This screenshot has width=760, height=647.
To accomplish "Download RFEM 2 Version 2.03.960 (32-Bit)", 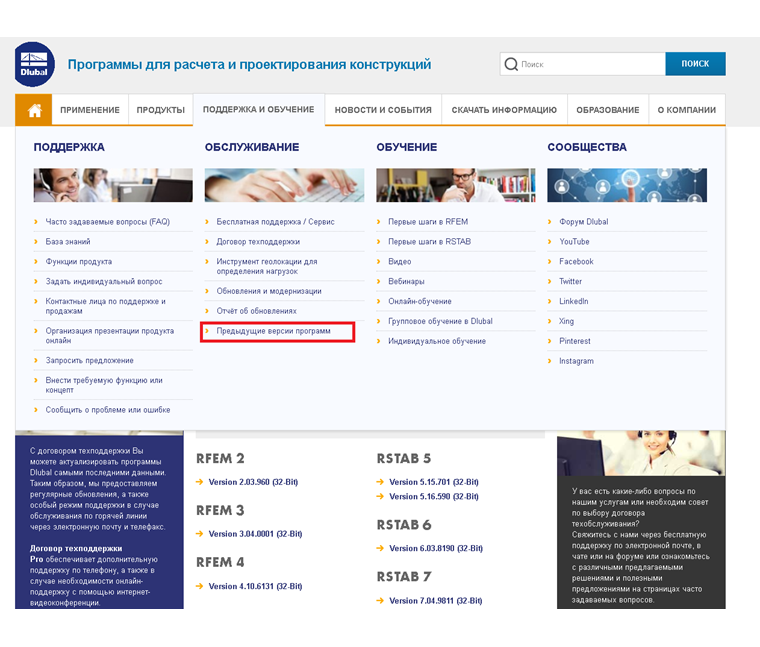I will point(253,482).
